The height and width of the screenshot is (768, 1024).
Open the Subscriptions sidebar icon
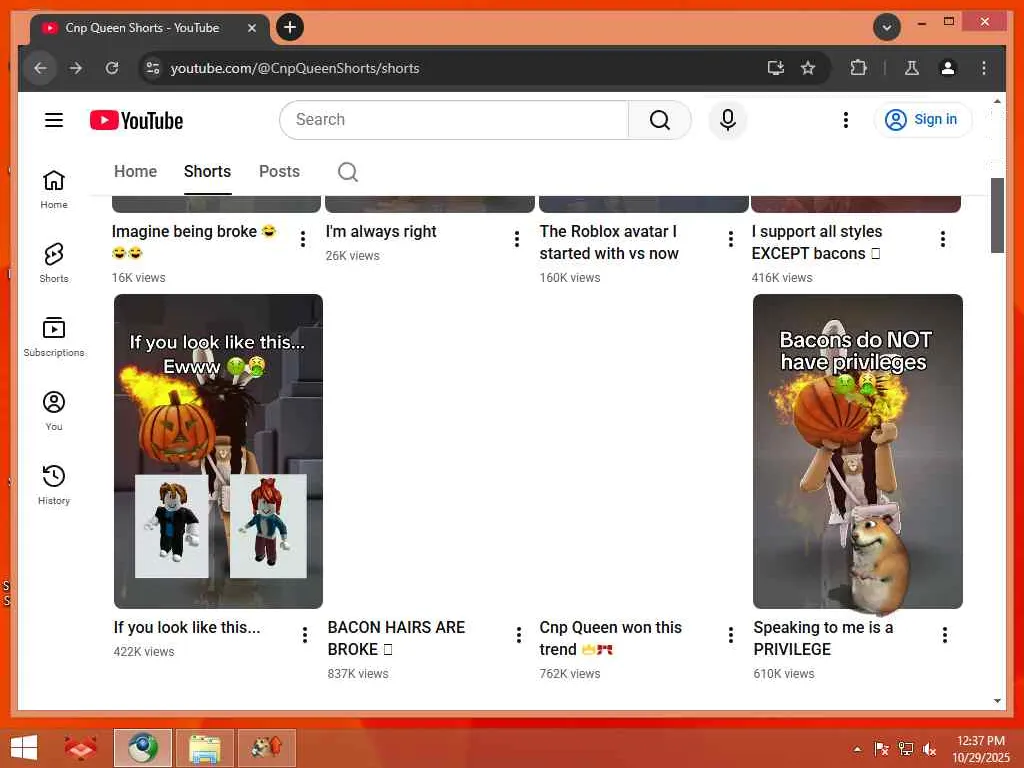54,337
